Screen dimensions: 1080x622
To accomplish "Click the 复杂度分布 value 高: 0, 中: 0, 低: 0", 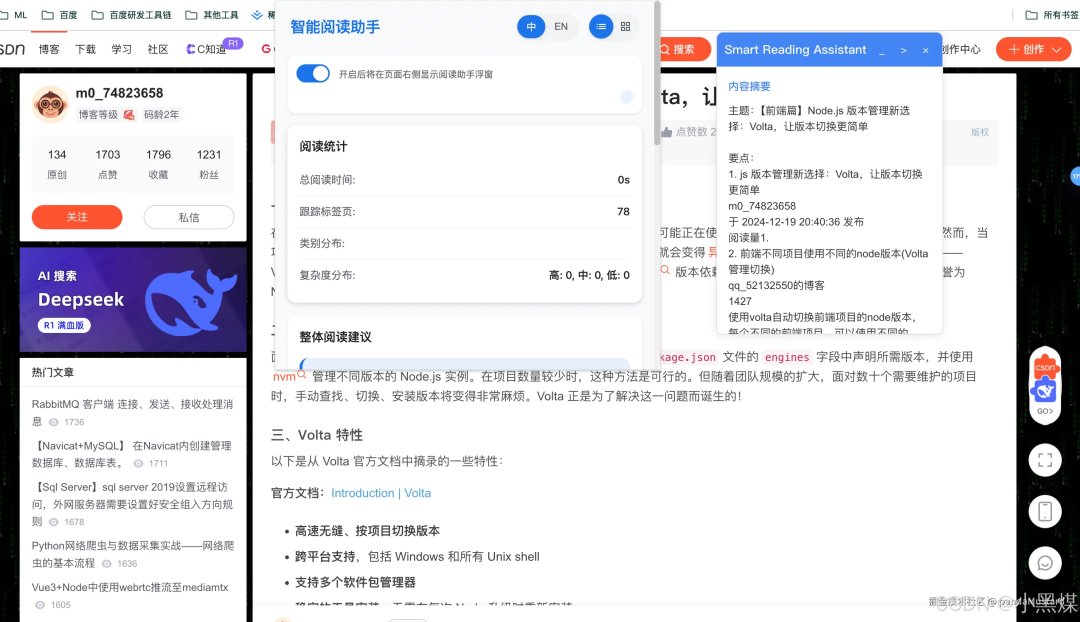I will pyautogui.click(x=589, y=275).
